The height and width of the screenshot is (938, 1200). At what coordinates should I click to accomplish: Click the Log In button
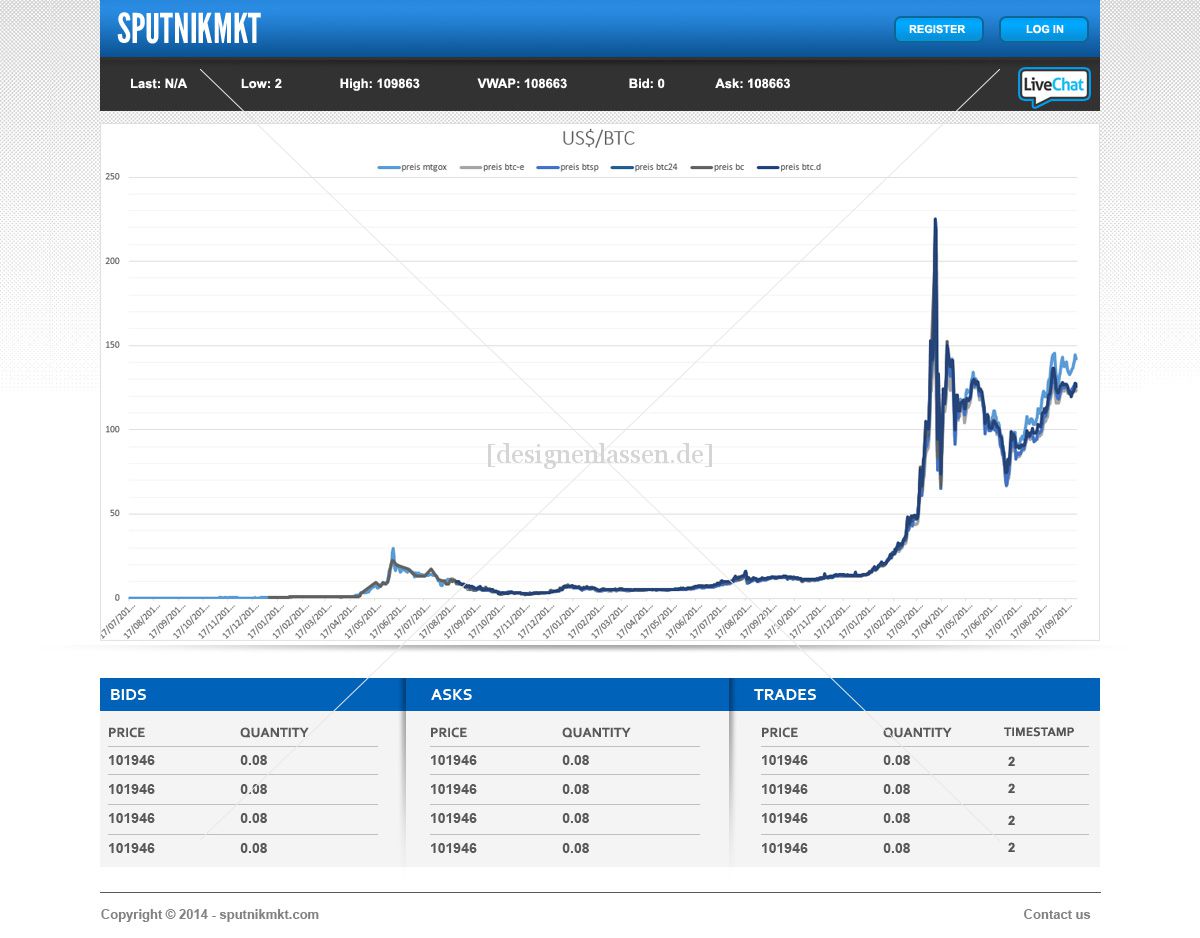(1044, 29)
